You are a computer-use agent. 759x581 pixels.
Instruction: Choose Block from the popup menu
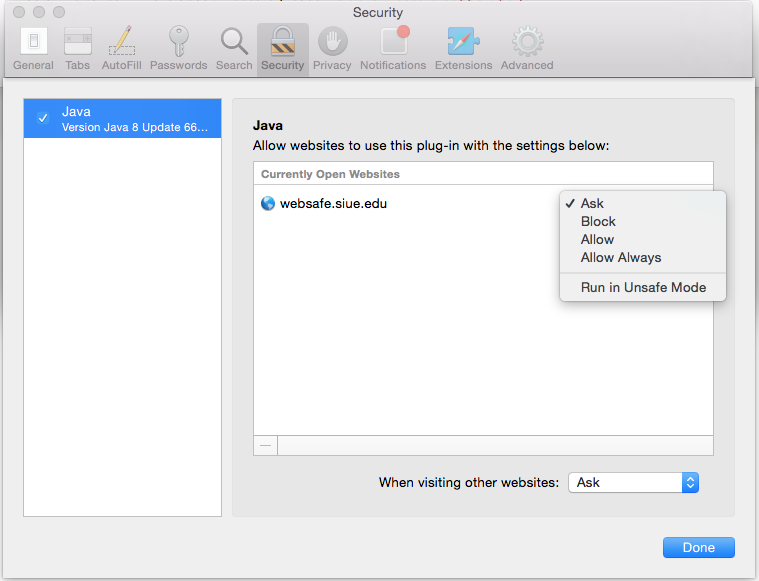point(598,221)
